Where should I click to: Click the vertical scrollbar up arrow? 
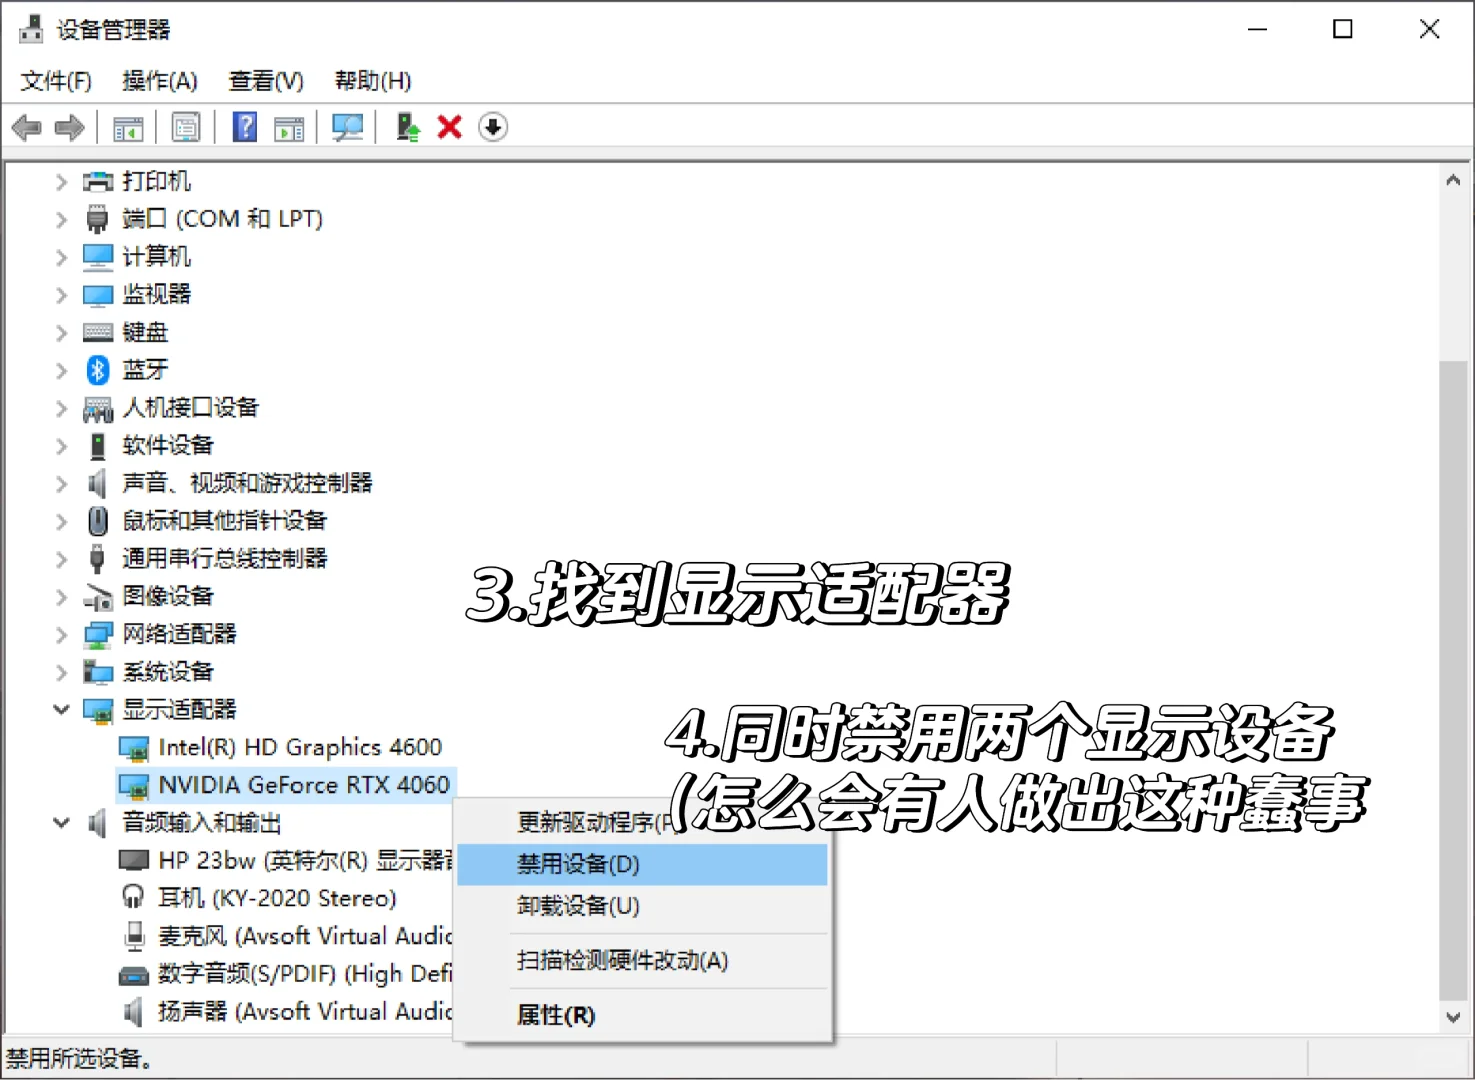(1453, 181)
